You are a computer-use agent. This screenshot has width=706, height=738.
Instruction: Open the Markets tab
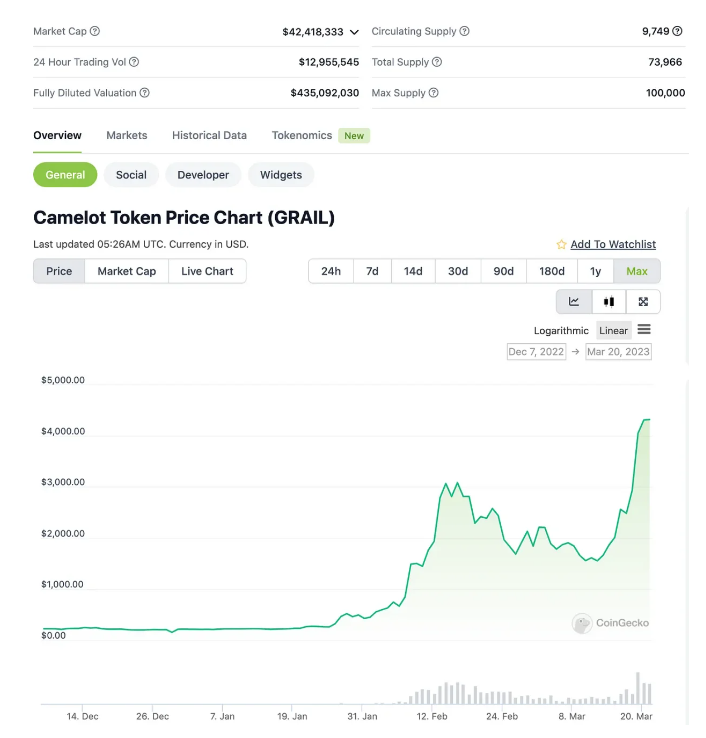click(127, 136)
